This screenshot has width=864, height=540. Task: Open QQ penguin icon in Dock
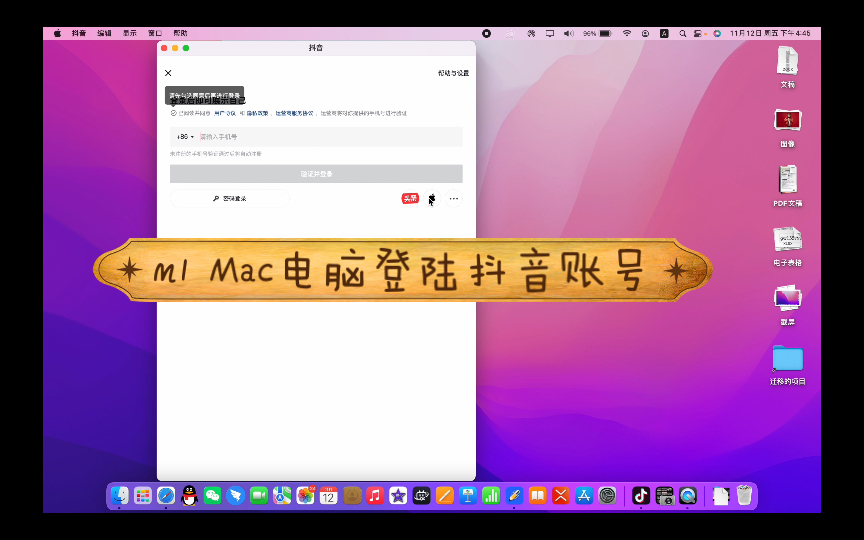click(189, 496)
